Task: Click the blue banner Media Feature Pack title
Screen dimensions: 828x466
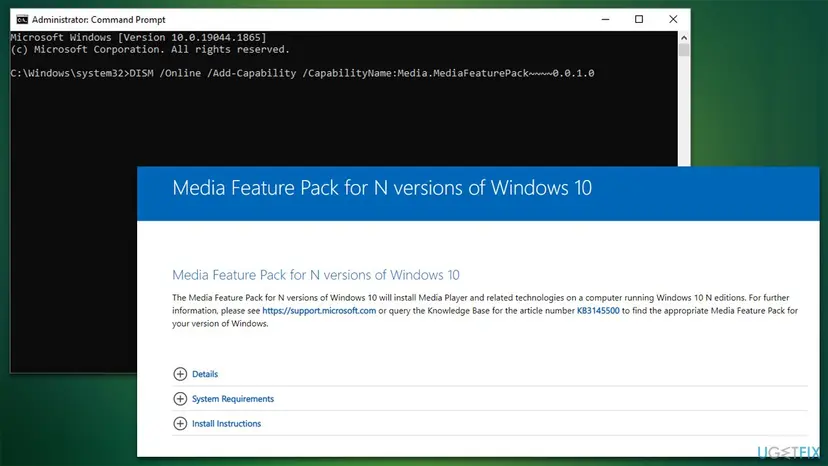Action: point(382,188)
